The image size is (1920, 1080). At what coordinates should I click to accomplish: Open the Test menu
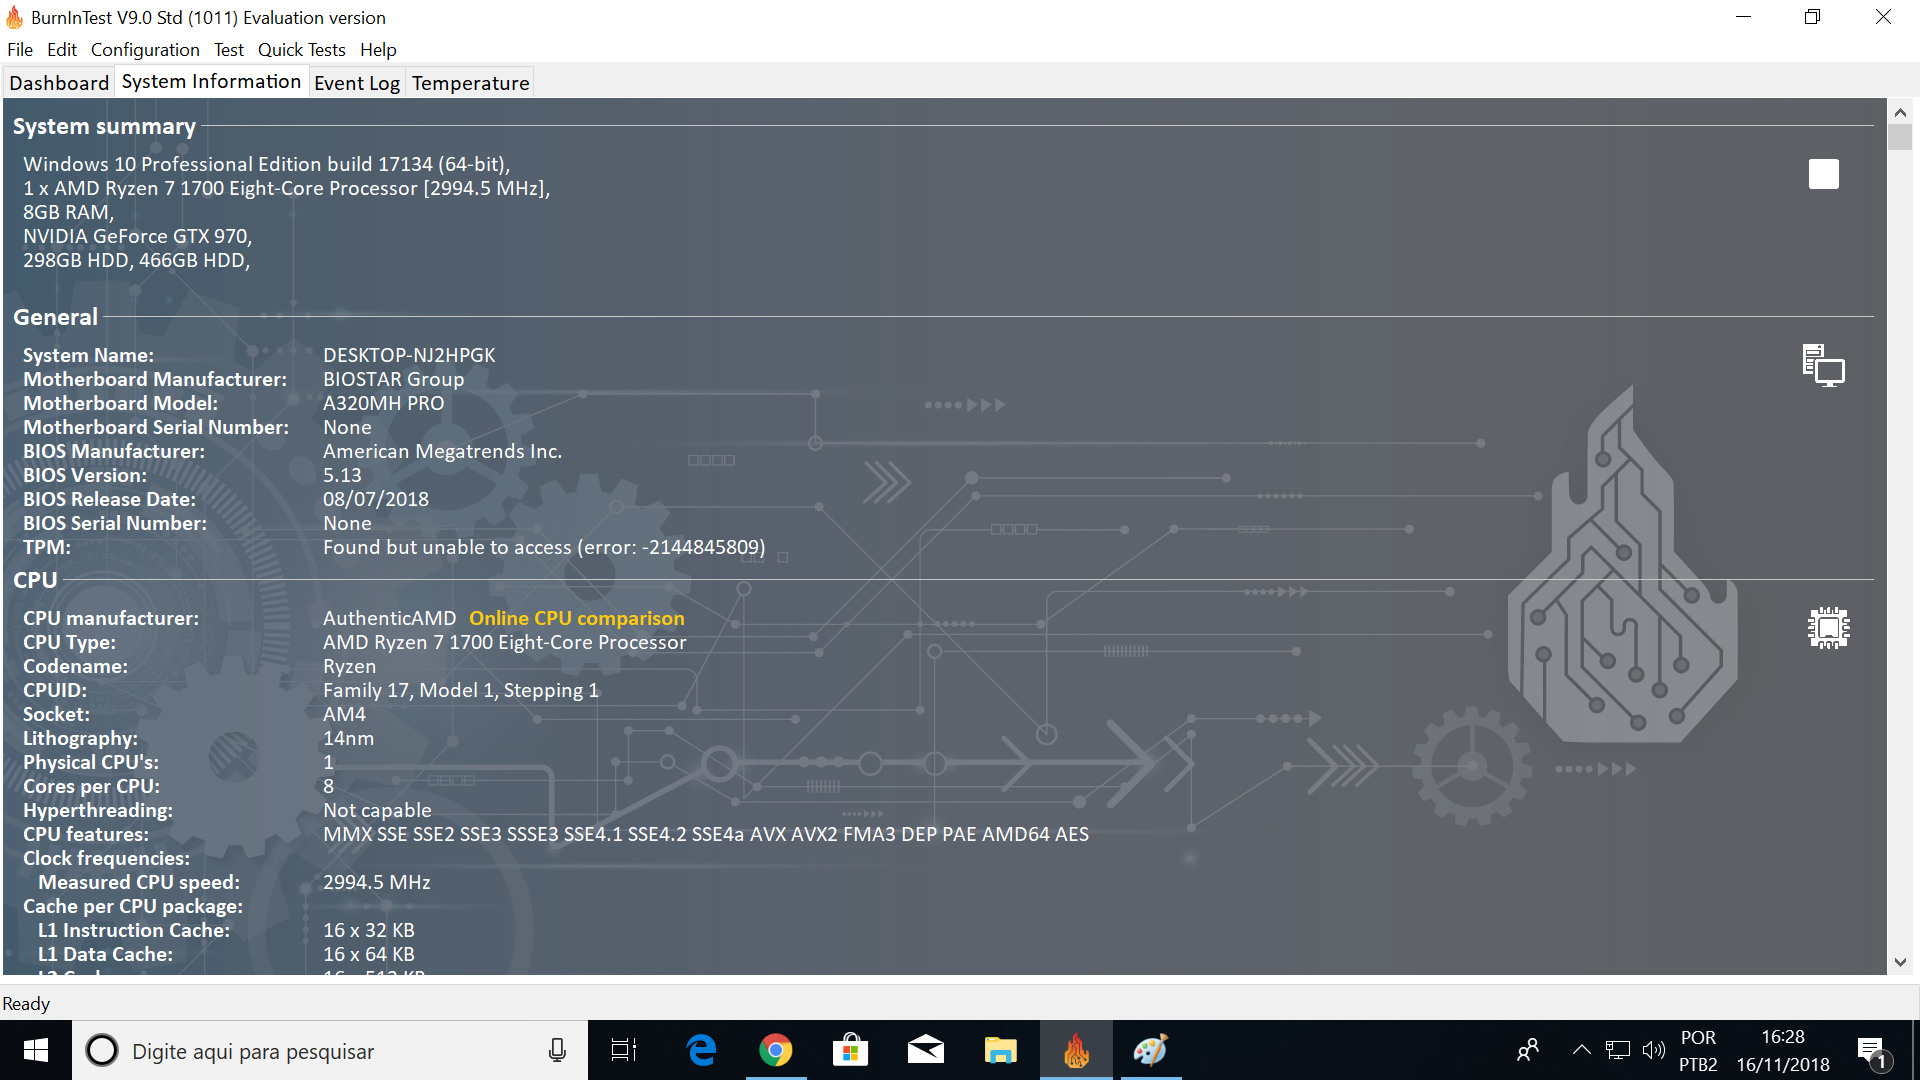[229, 49]
